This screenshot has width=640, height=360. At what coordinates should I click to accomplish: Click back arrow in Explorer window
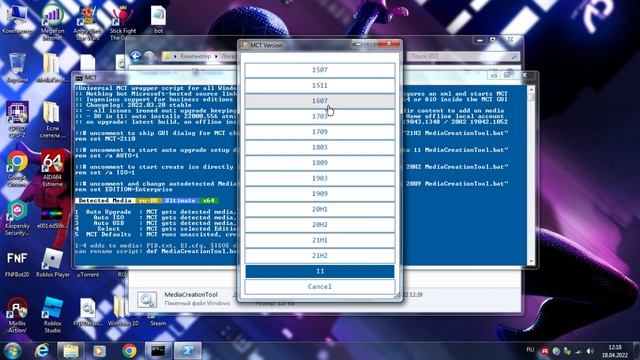click(x=136, y=56)
